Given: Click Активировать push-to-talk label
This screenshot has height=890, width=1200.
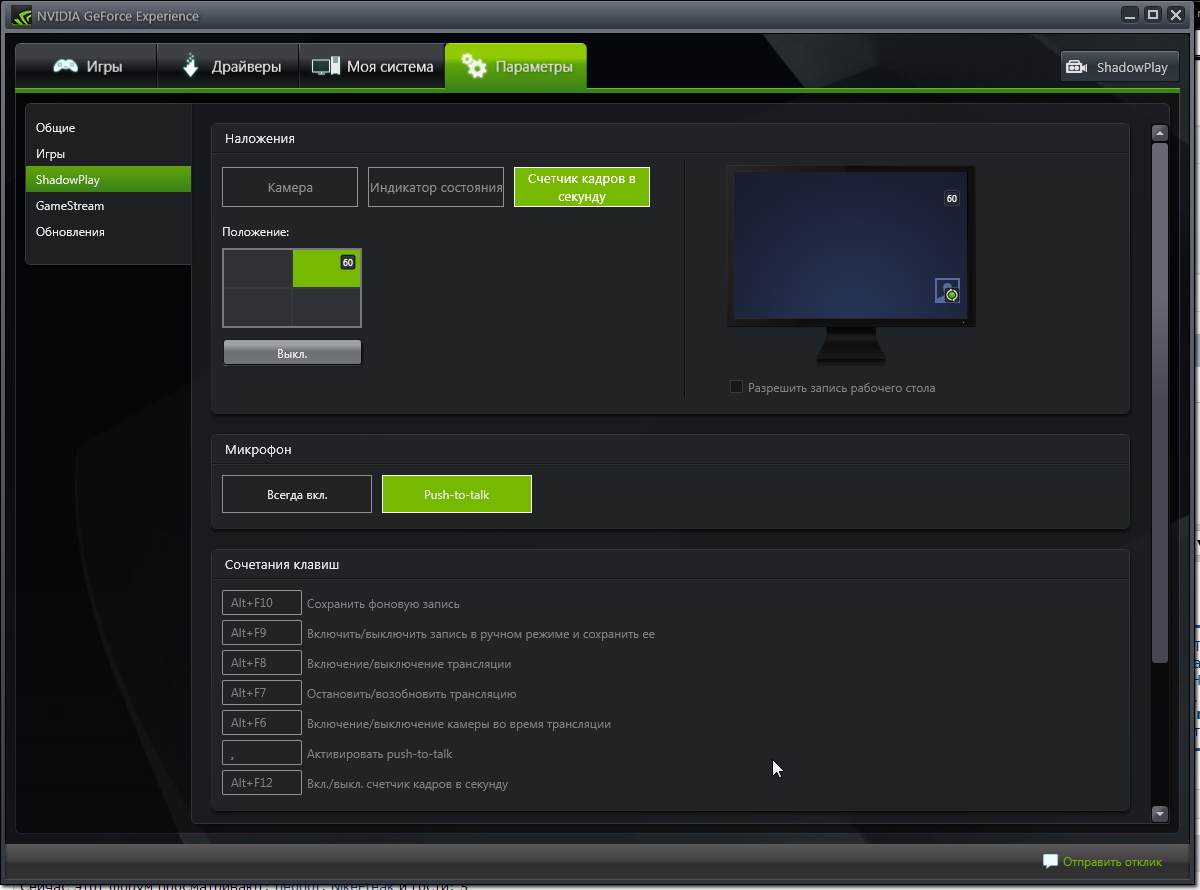Looking at the screenshot, I should (380, 754).
